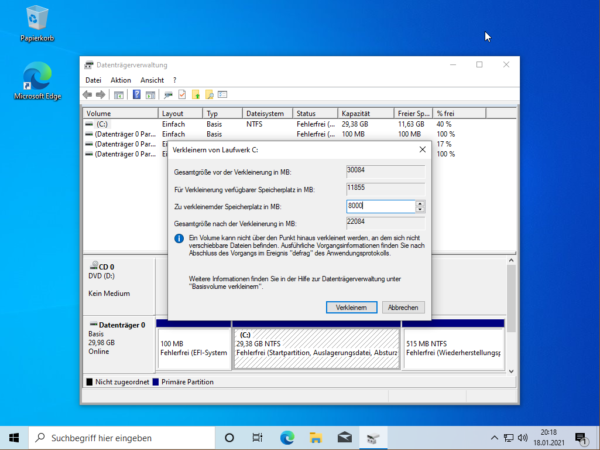Click the shrink amount input field
600x450 pixels.
(378, 206)
